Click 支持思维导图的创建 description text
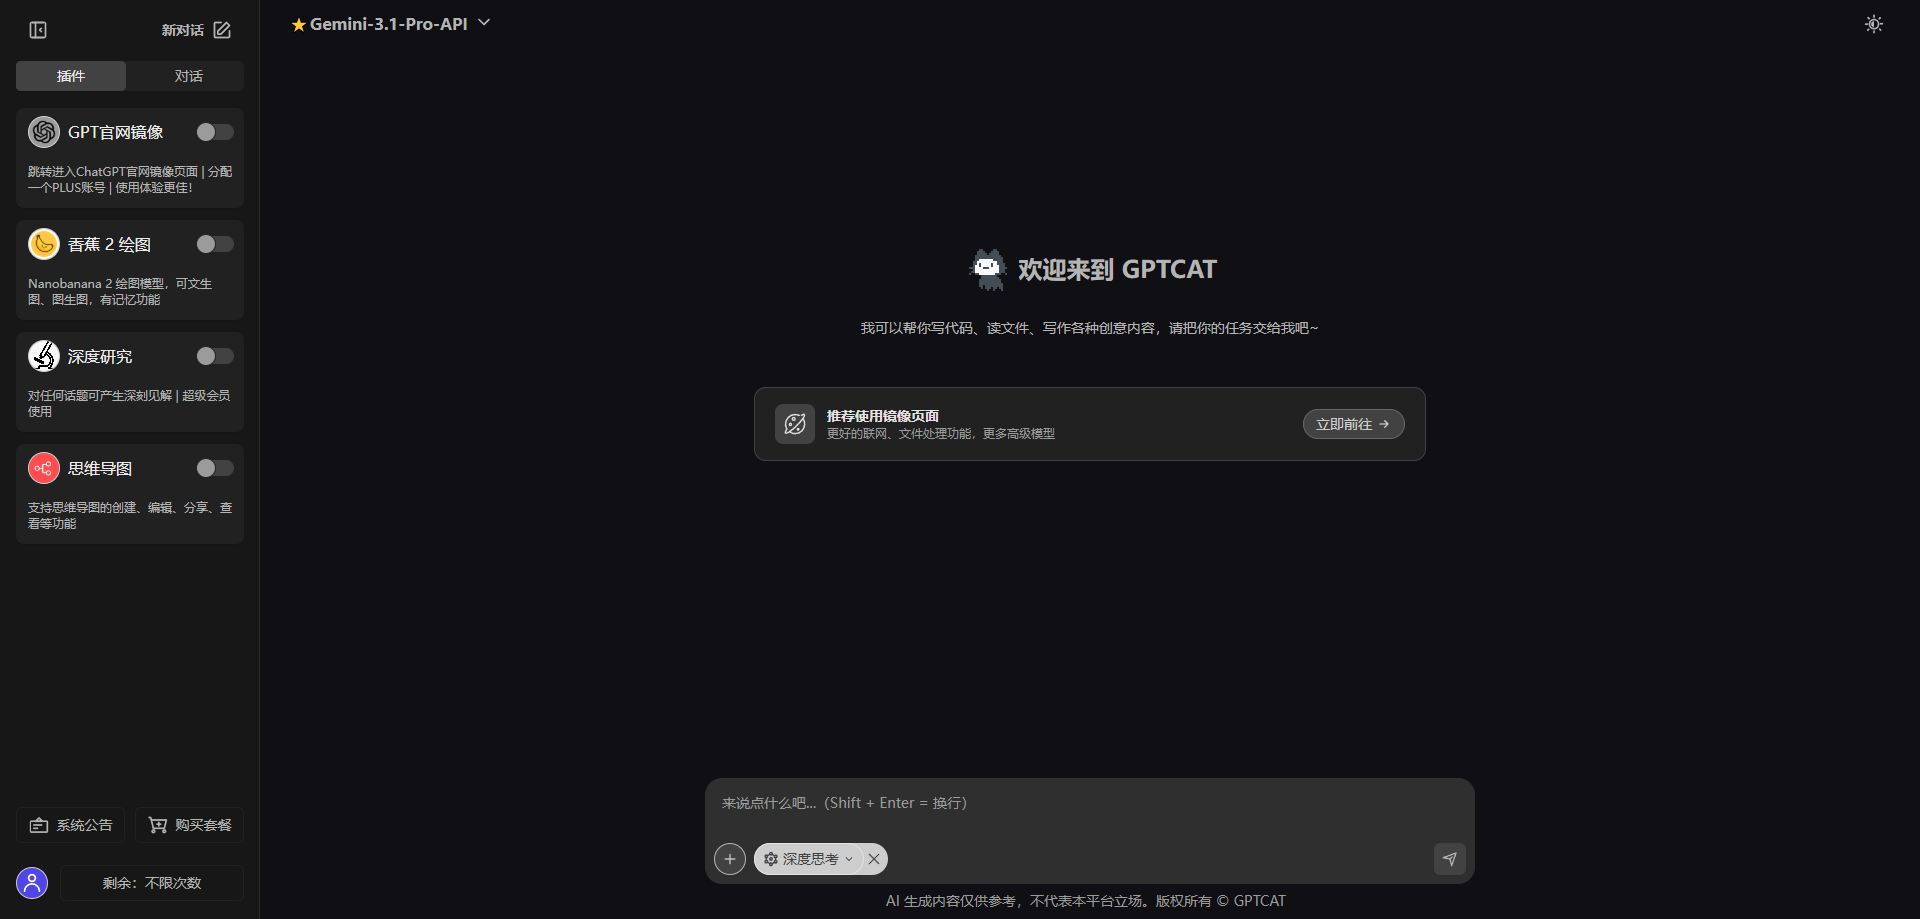1920x919 pixels. [x=130, y=516]
